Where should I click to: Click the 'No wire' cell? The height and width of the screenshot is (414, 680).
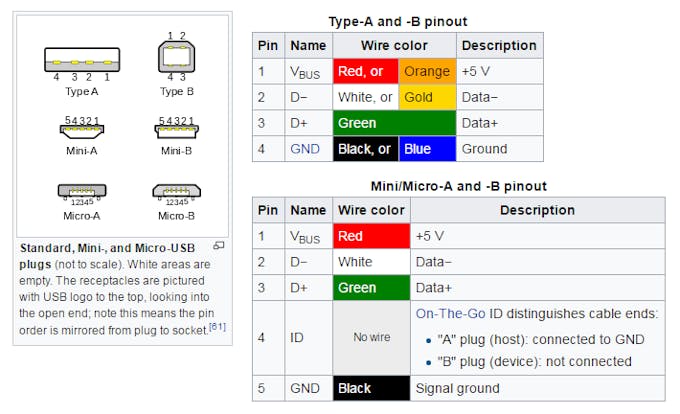pyautogui.click(x=371, y=338)
